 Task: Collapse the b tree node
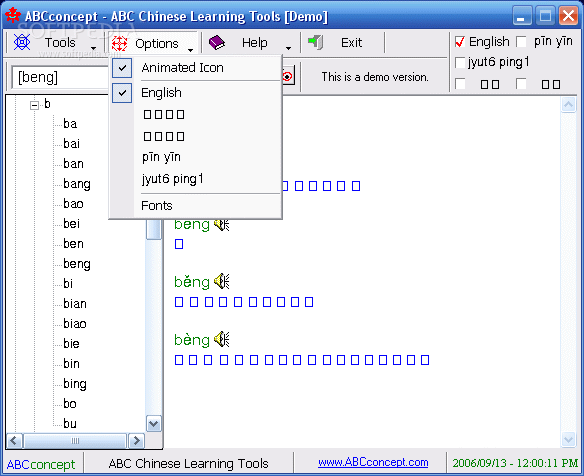click(34, 105)
